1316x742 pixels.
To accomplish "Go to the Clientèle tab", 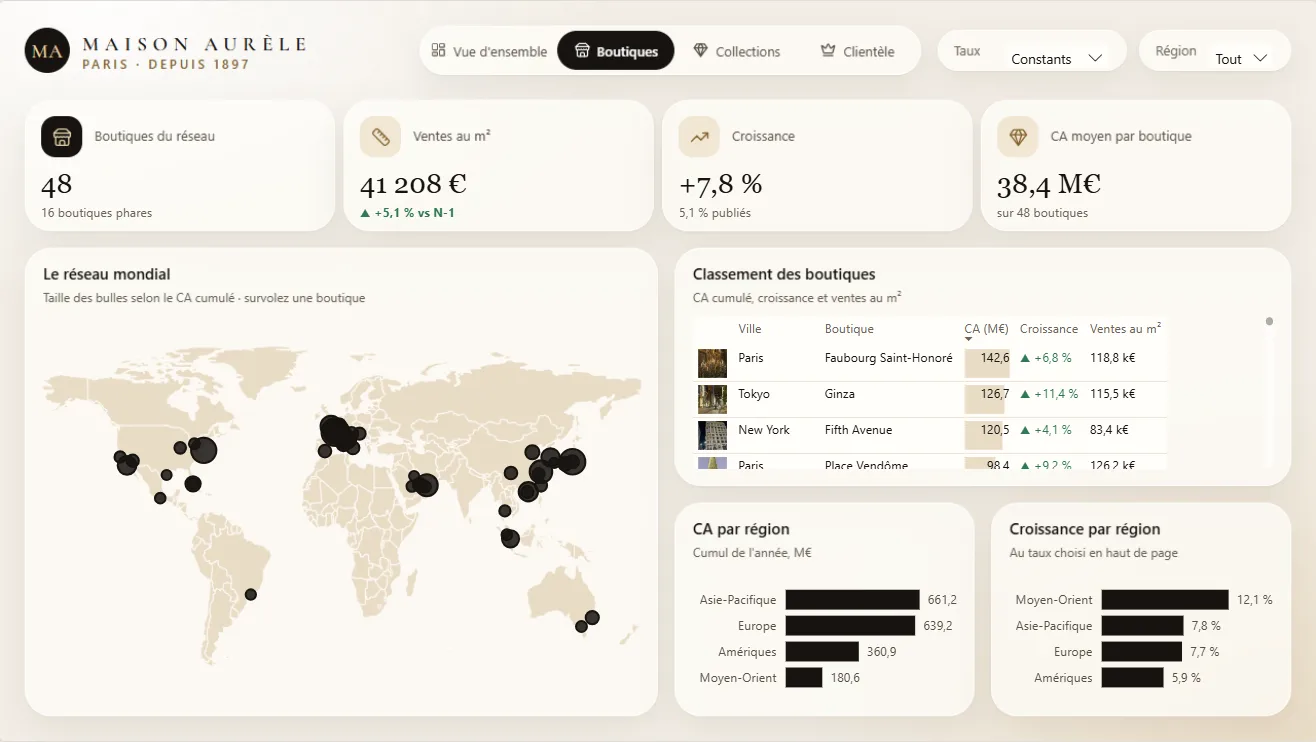I will [857, 51].
